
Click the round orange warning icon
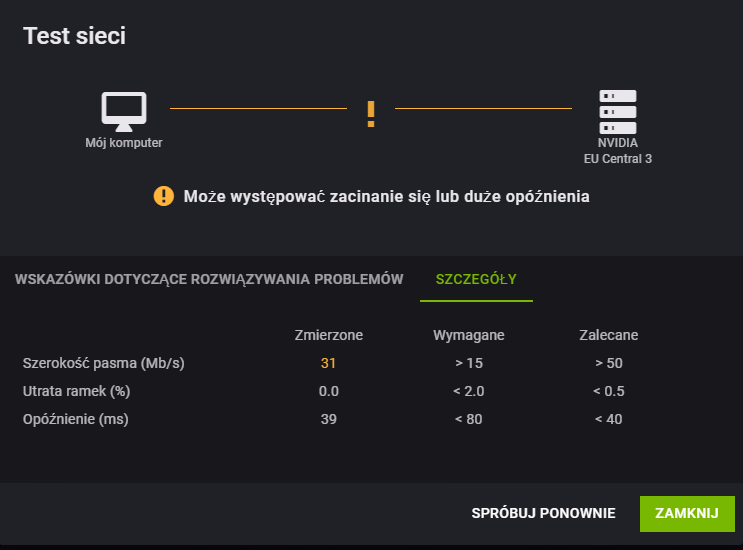[x=164, y=196]
